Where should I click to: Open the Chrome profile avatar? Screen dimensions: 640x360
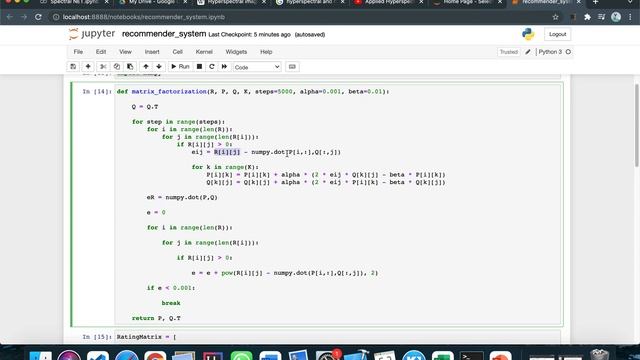pos(616,17)
